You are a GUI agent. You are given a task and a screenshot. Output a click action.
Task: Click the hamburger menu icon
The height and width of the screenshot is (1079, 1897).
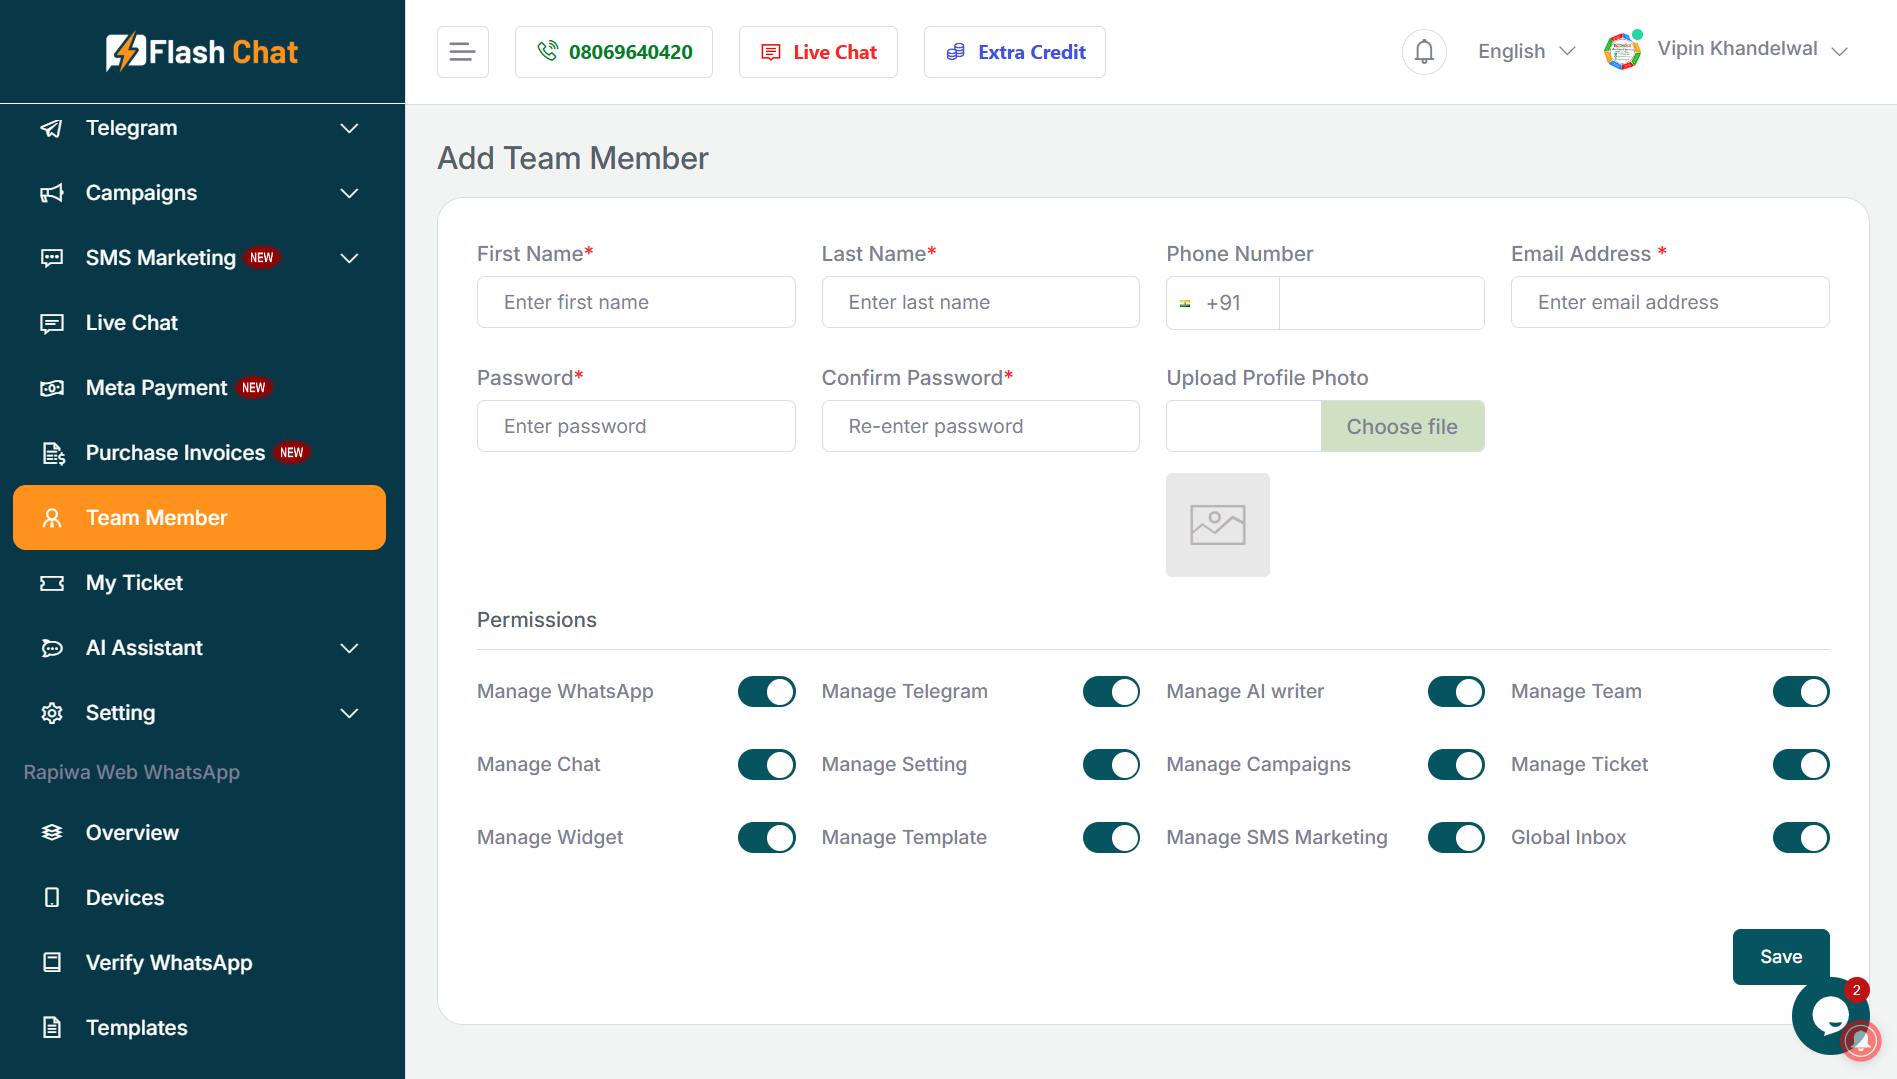click(462, 52)
